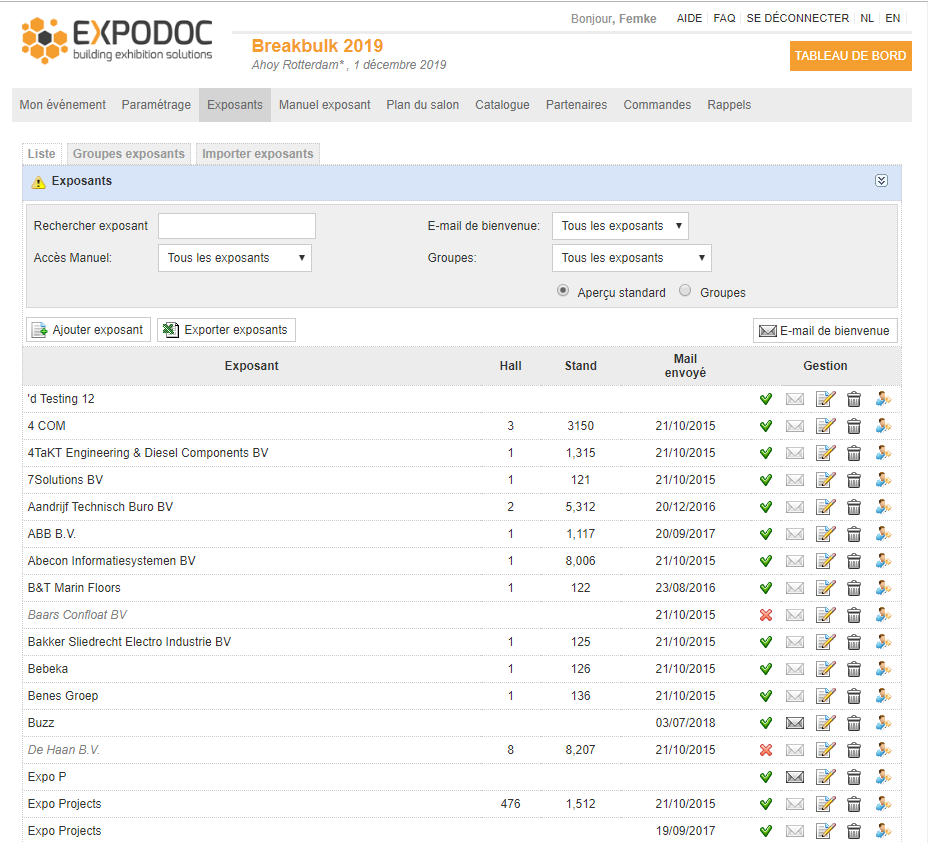
Task: Select the Aperçu standard radio button
Action: point(563,291)
